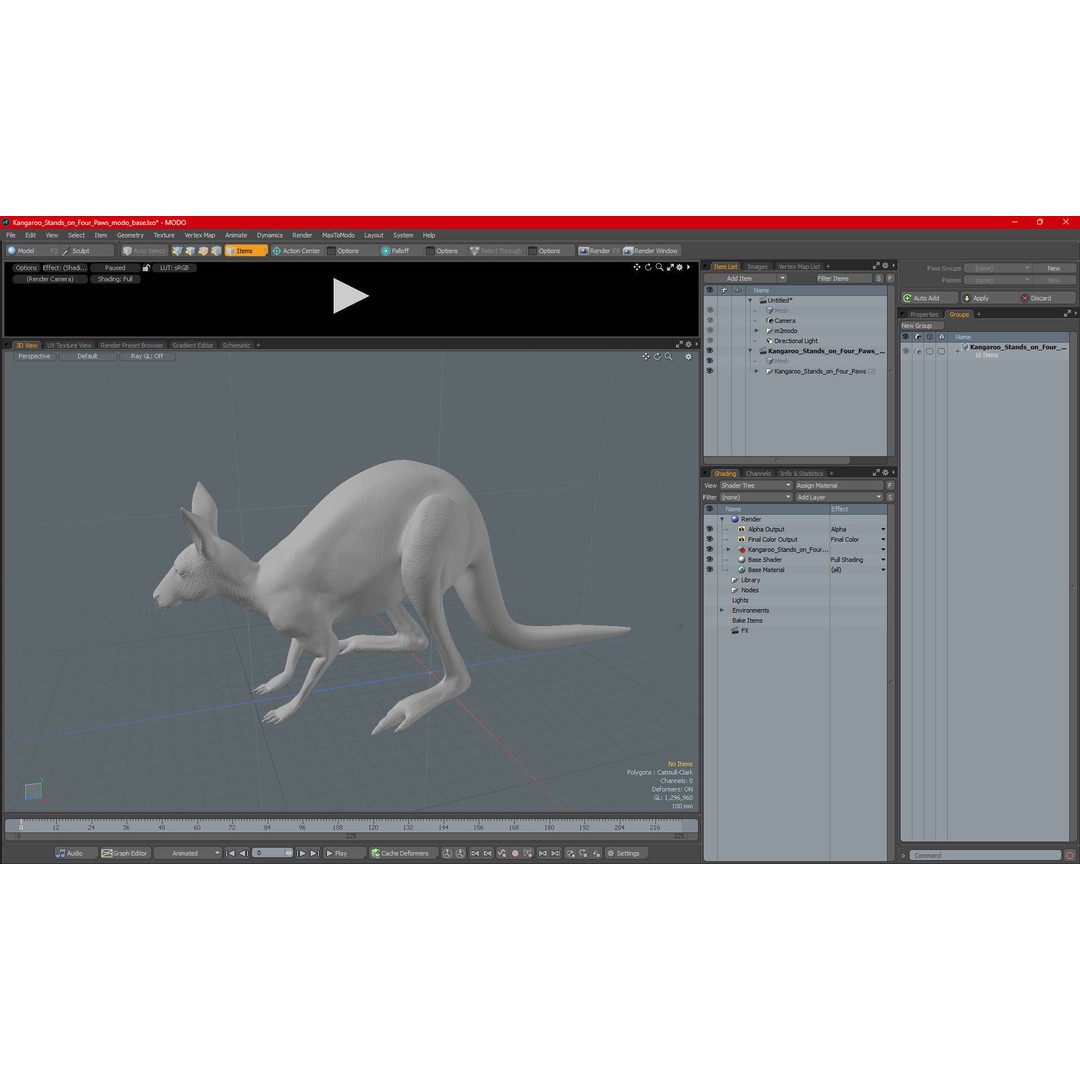
Task: Open the Render Window
Action: pyautogui.click(x=651, y=251)
